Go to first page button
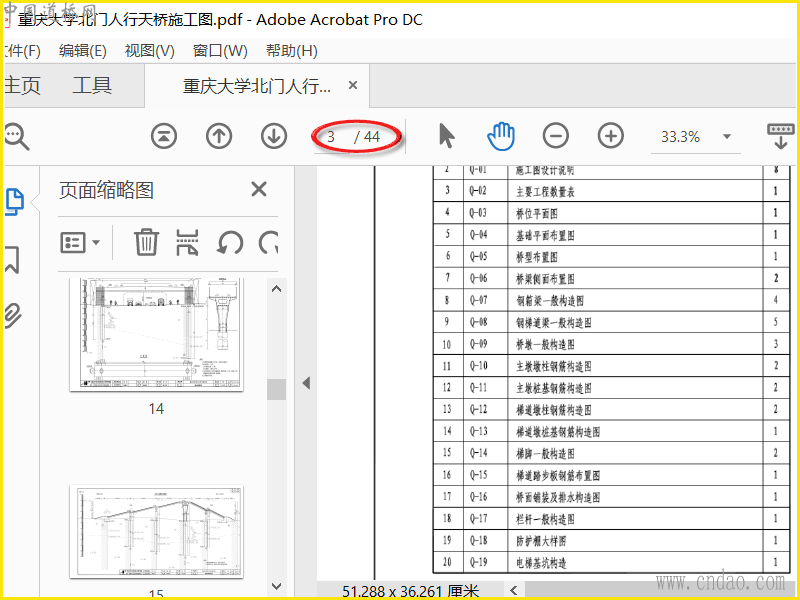The image size is (800, 600). click(x=164, y=136)
